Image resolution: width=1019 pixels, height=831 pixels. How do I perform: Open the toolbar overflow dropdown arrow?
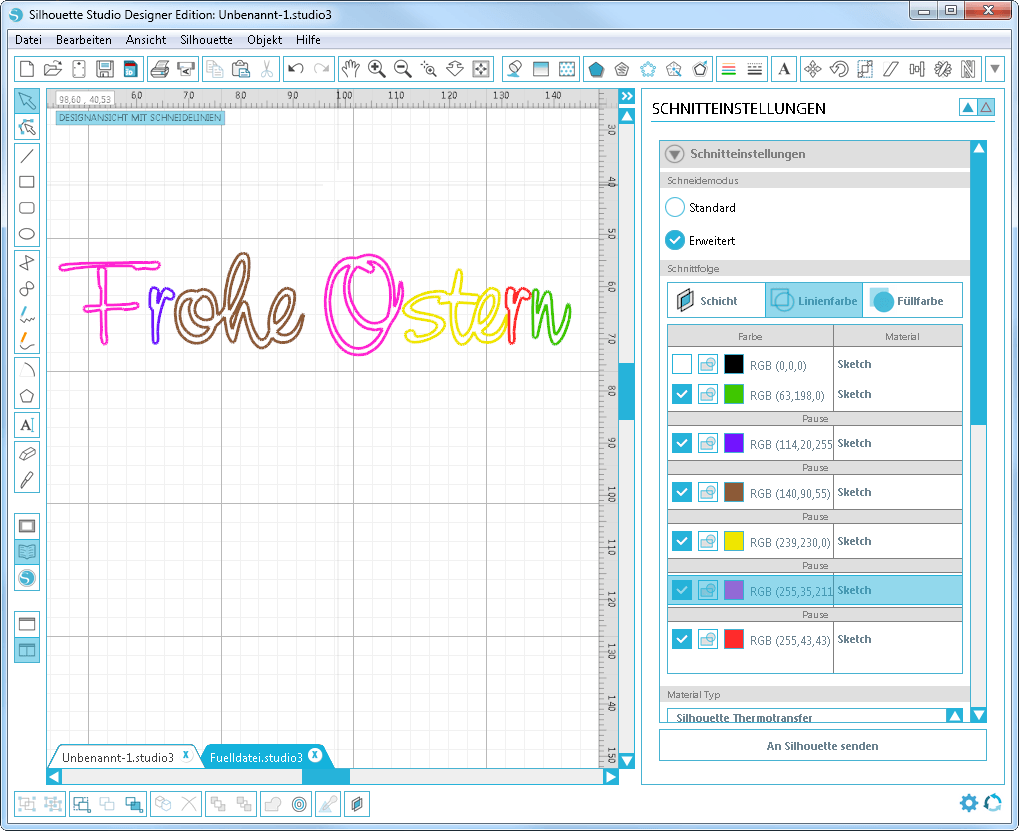pos(995,69)
